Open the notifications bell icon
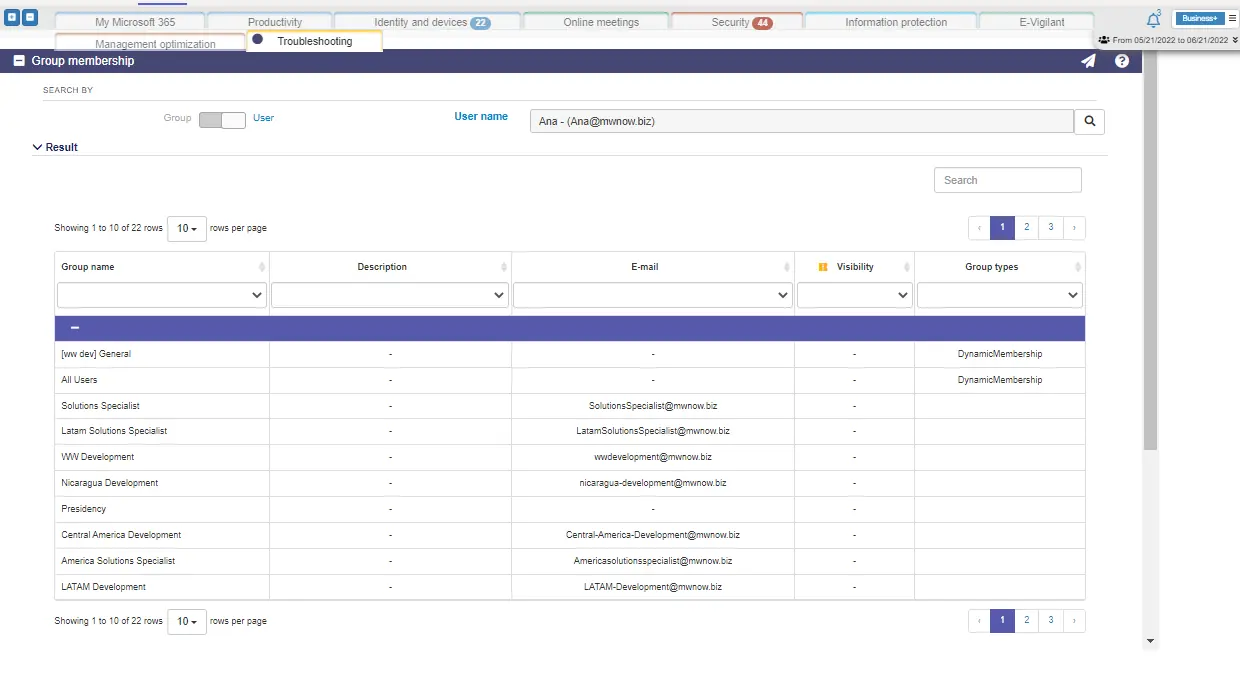Screen dimensions: 1240x677 coord(1153,19)
